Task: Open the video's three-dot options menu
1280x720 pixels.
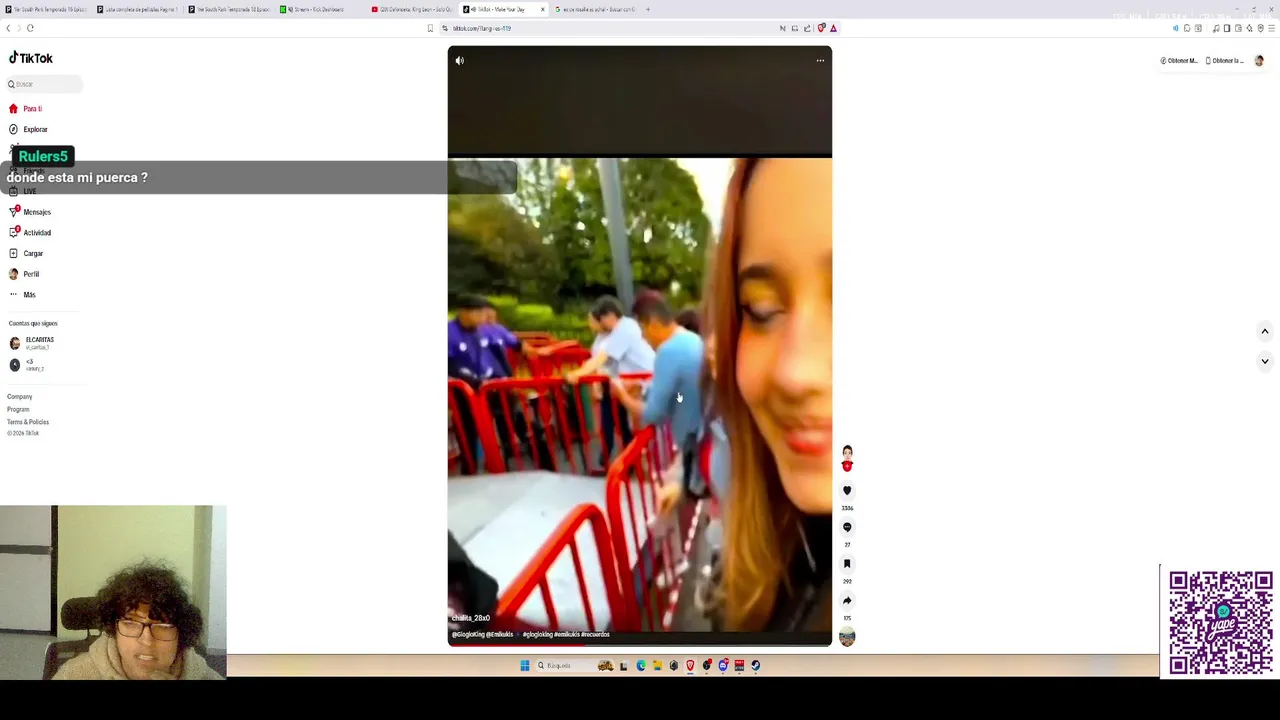Action: click(820, 61)
